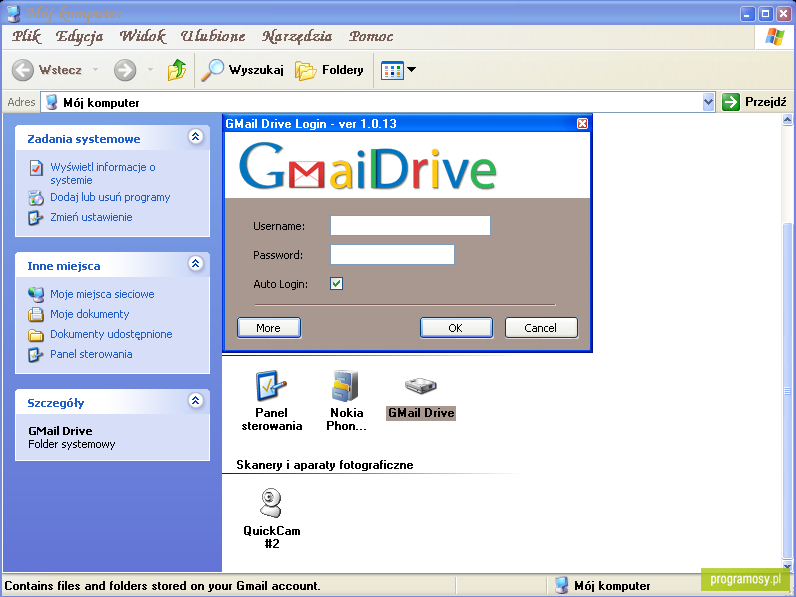Image resolution: width=796 pixels, height=597 pixels.
Task: Open the Pomoc menu
Action: coord(371,36)
